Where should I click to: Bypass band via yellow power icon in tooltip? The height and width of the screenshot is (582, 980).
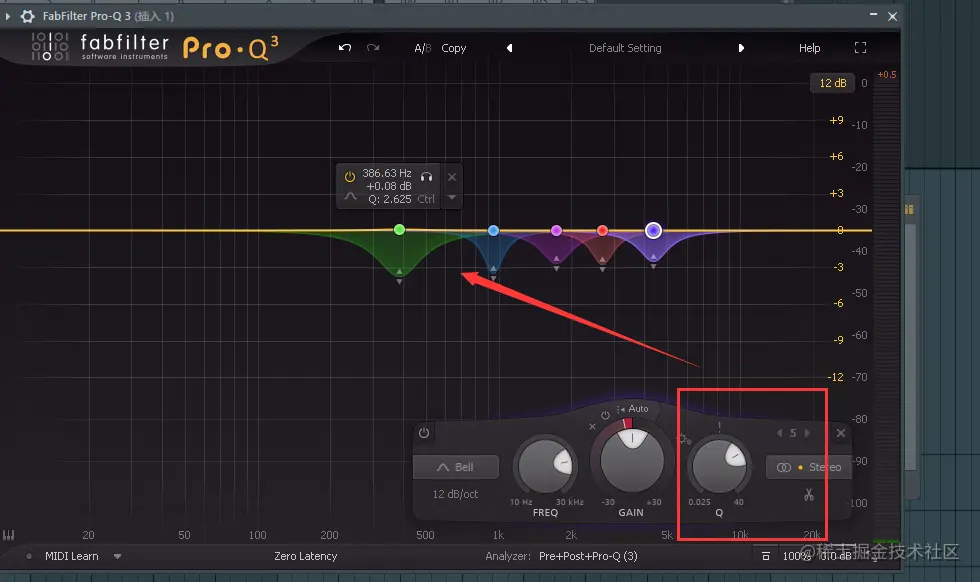350,177
